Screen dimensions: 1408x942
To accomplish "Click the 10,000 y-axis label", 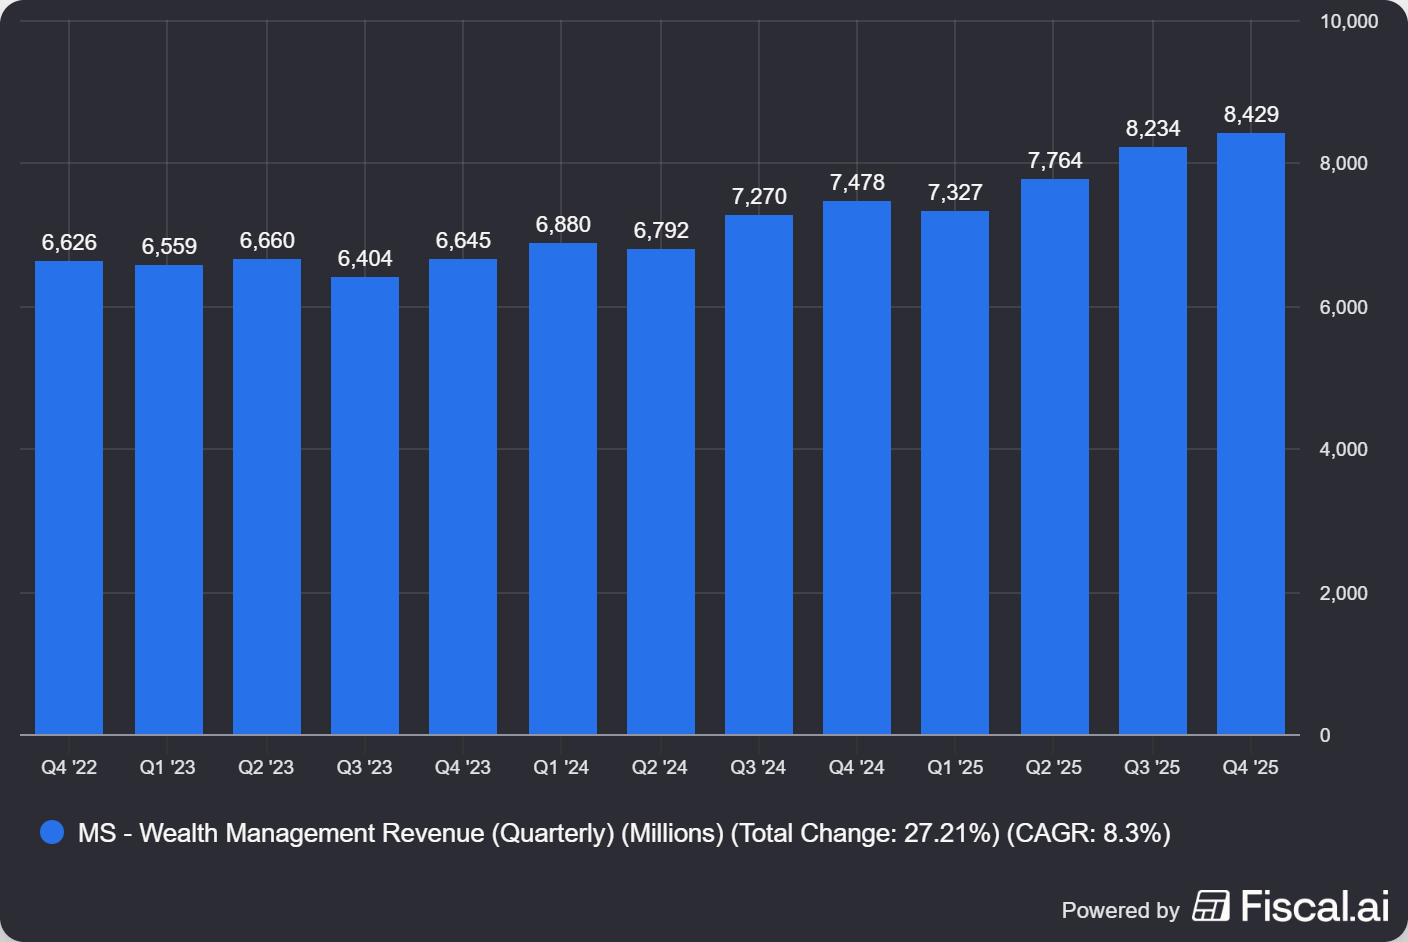I will tap(1348, 21).
